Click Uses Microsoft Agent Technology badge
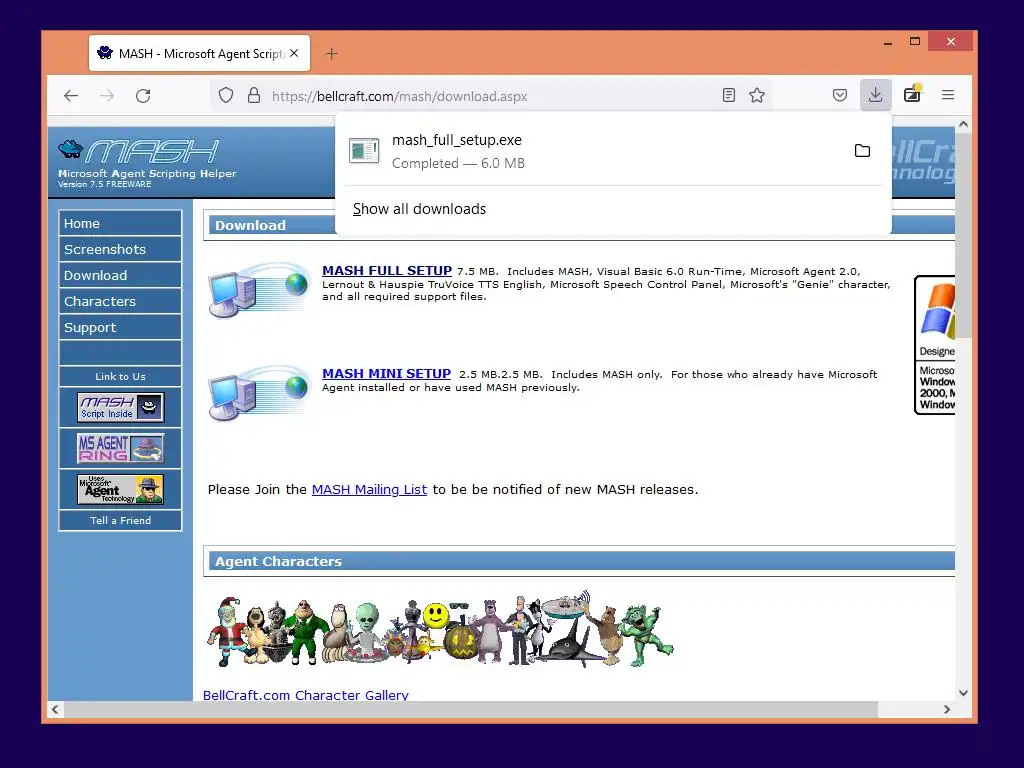Viewport: 1024px width, 768px height. [x=120, y=489]
